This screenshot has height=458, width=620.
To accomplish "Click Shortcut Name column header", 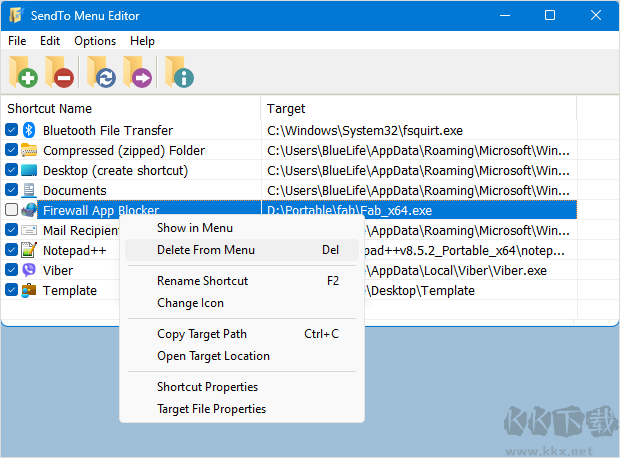I will tap(50, 108).
